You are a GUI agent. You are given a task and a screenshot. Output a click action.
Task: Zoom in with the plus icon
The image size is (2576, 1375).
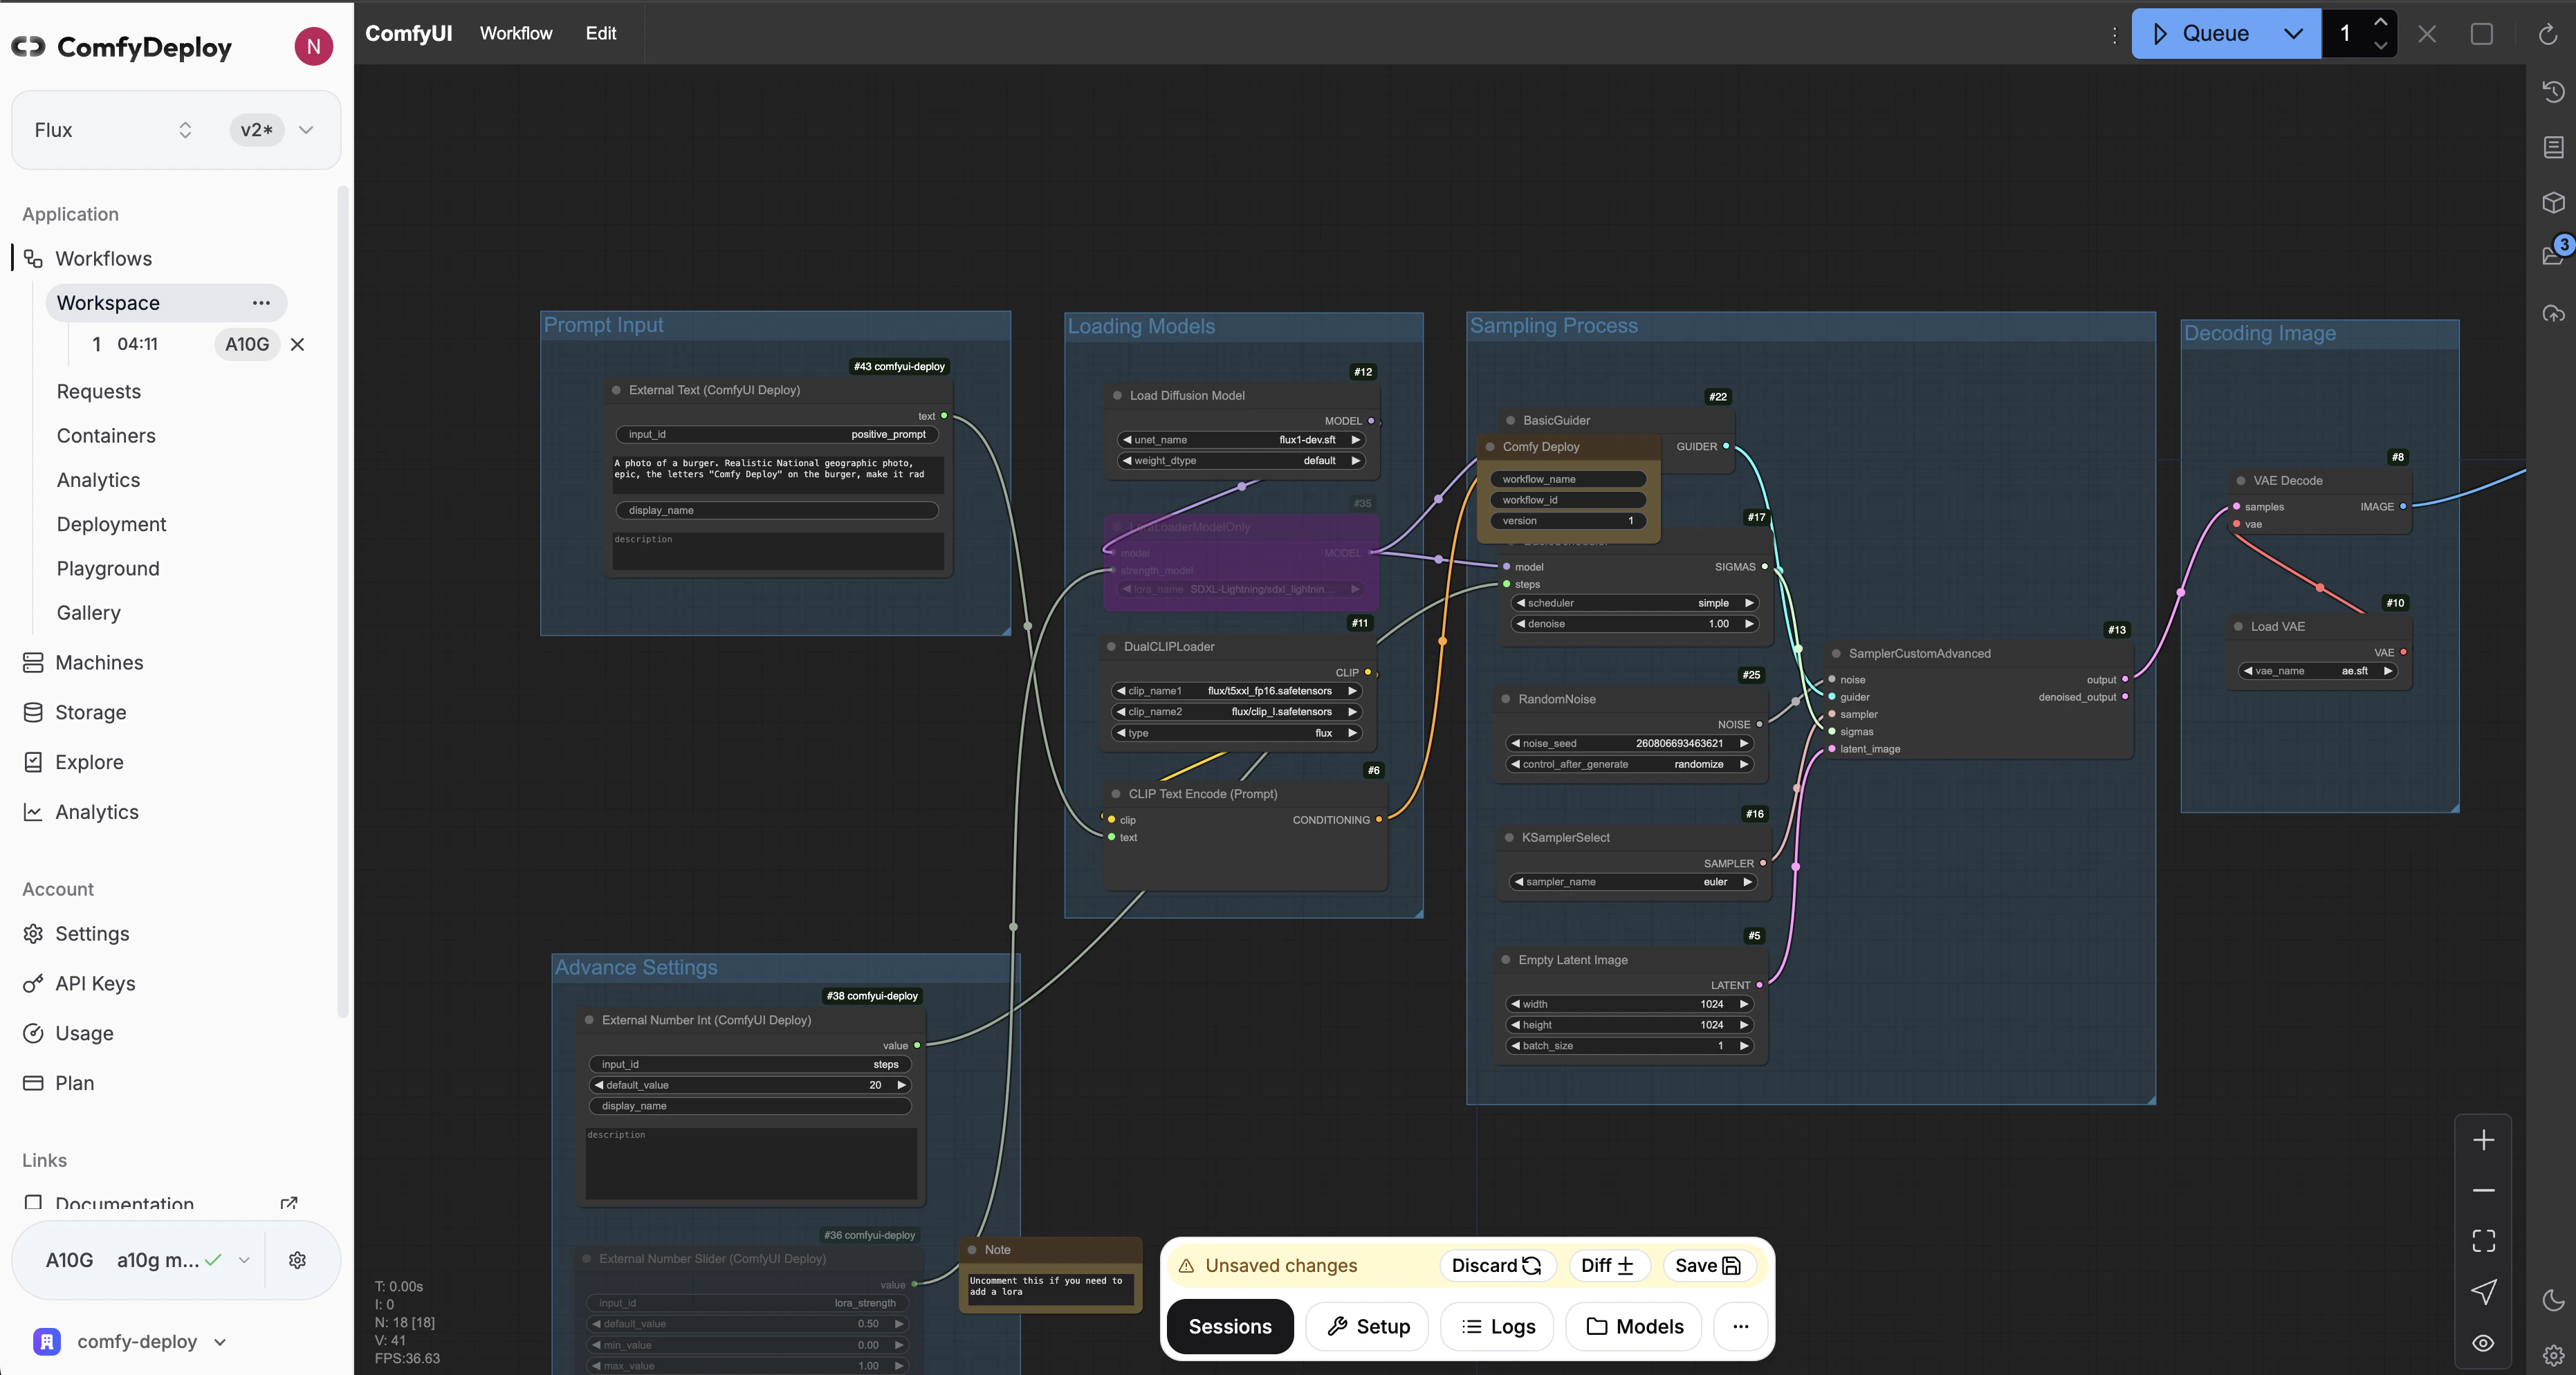tap(2483, 1140)
